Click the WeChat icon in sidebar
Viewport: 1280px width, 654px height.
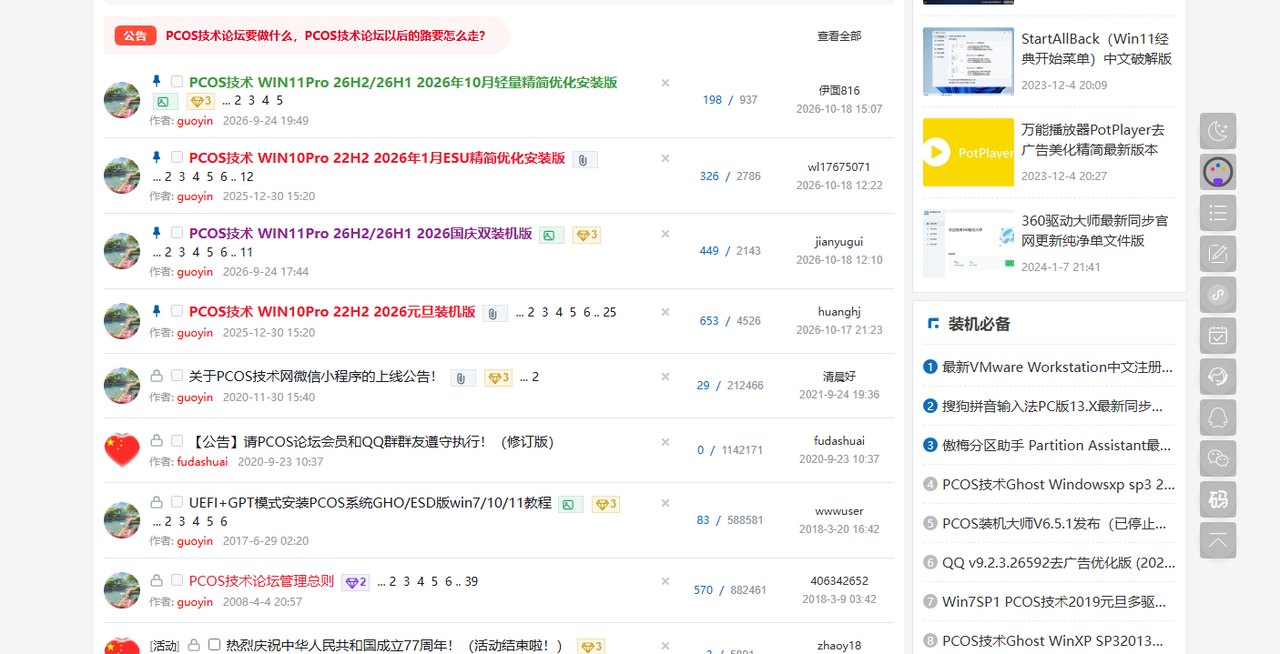1218,459
